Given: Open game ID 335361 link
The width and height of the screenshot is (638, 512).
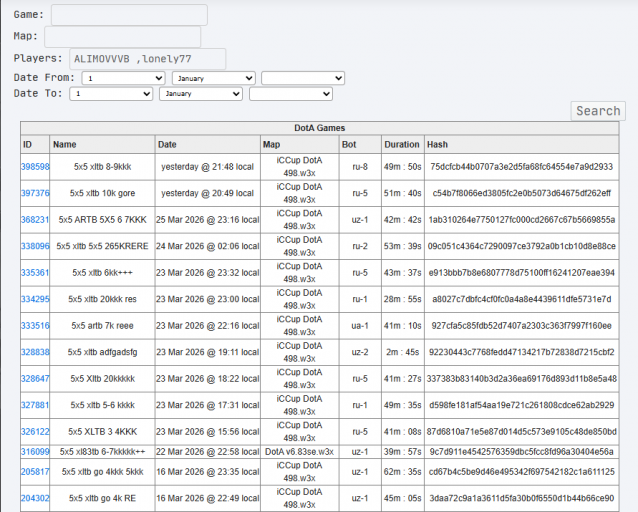Looking at the screenshot, I should click(x=35, y=273).
